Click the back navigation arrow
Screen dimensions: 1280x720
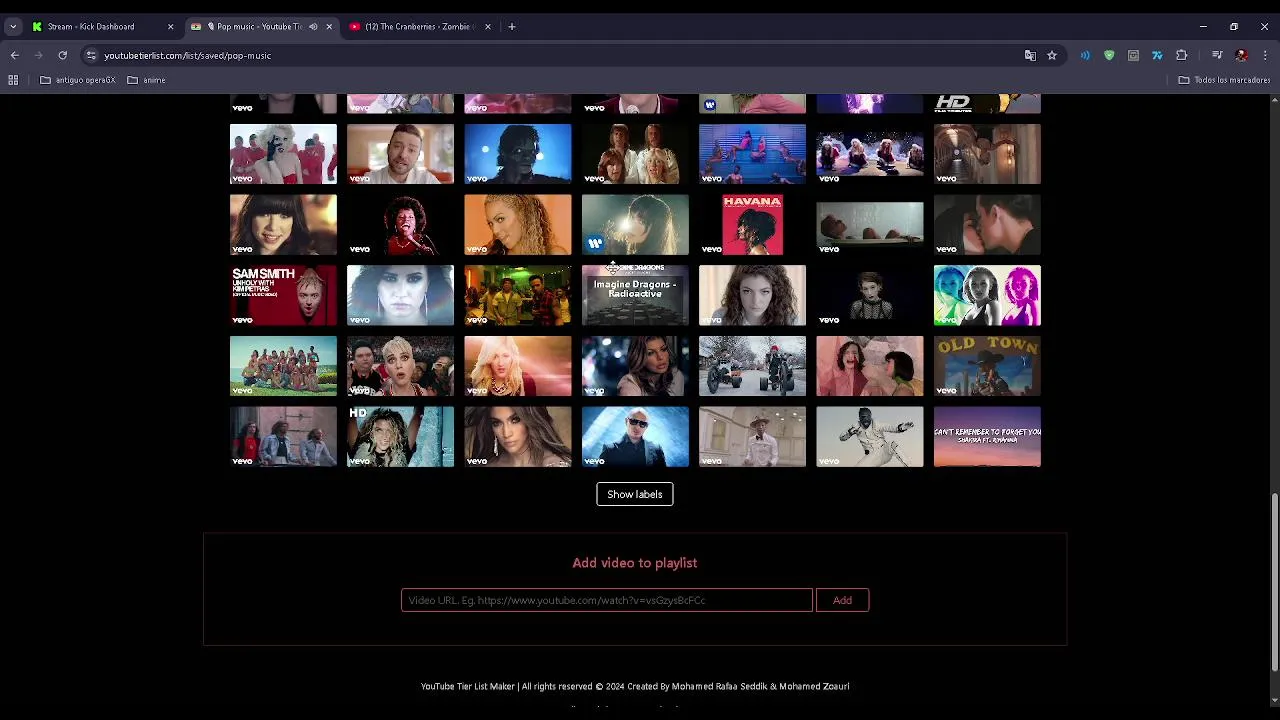tap(14, 56)
